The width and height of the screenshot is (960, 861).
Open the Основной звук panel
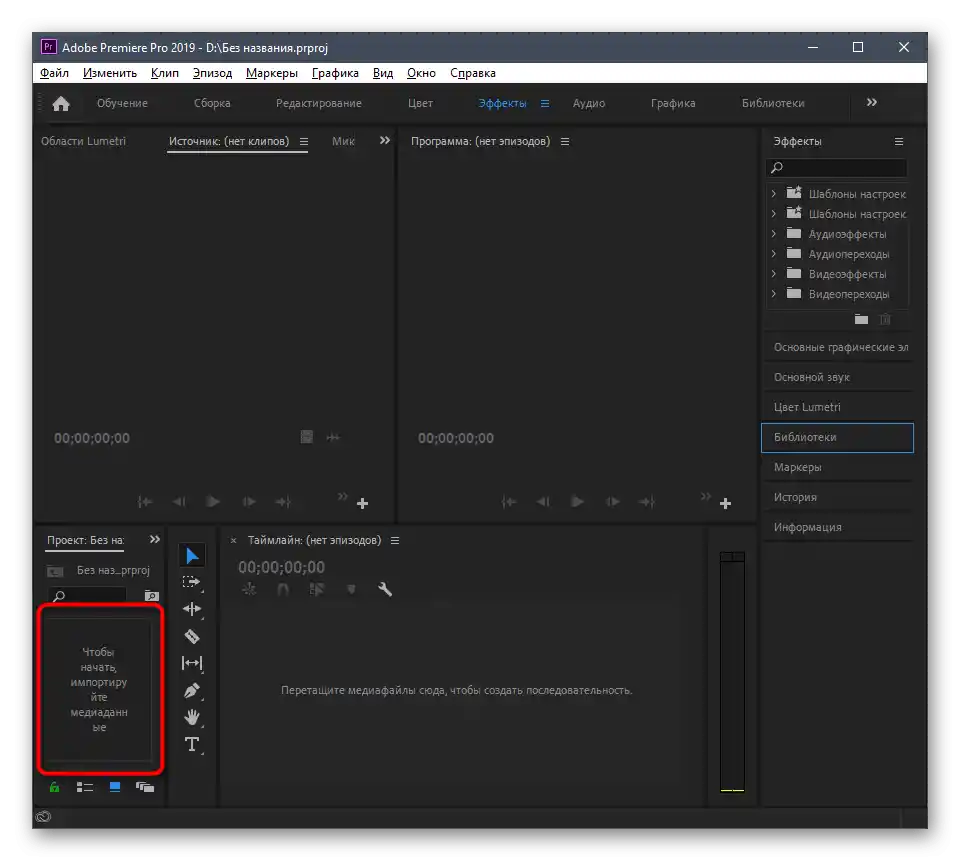(812, 377)
